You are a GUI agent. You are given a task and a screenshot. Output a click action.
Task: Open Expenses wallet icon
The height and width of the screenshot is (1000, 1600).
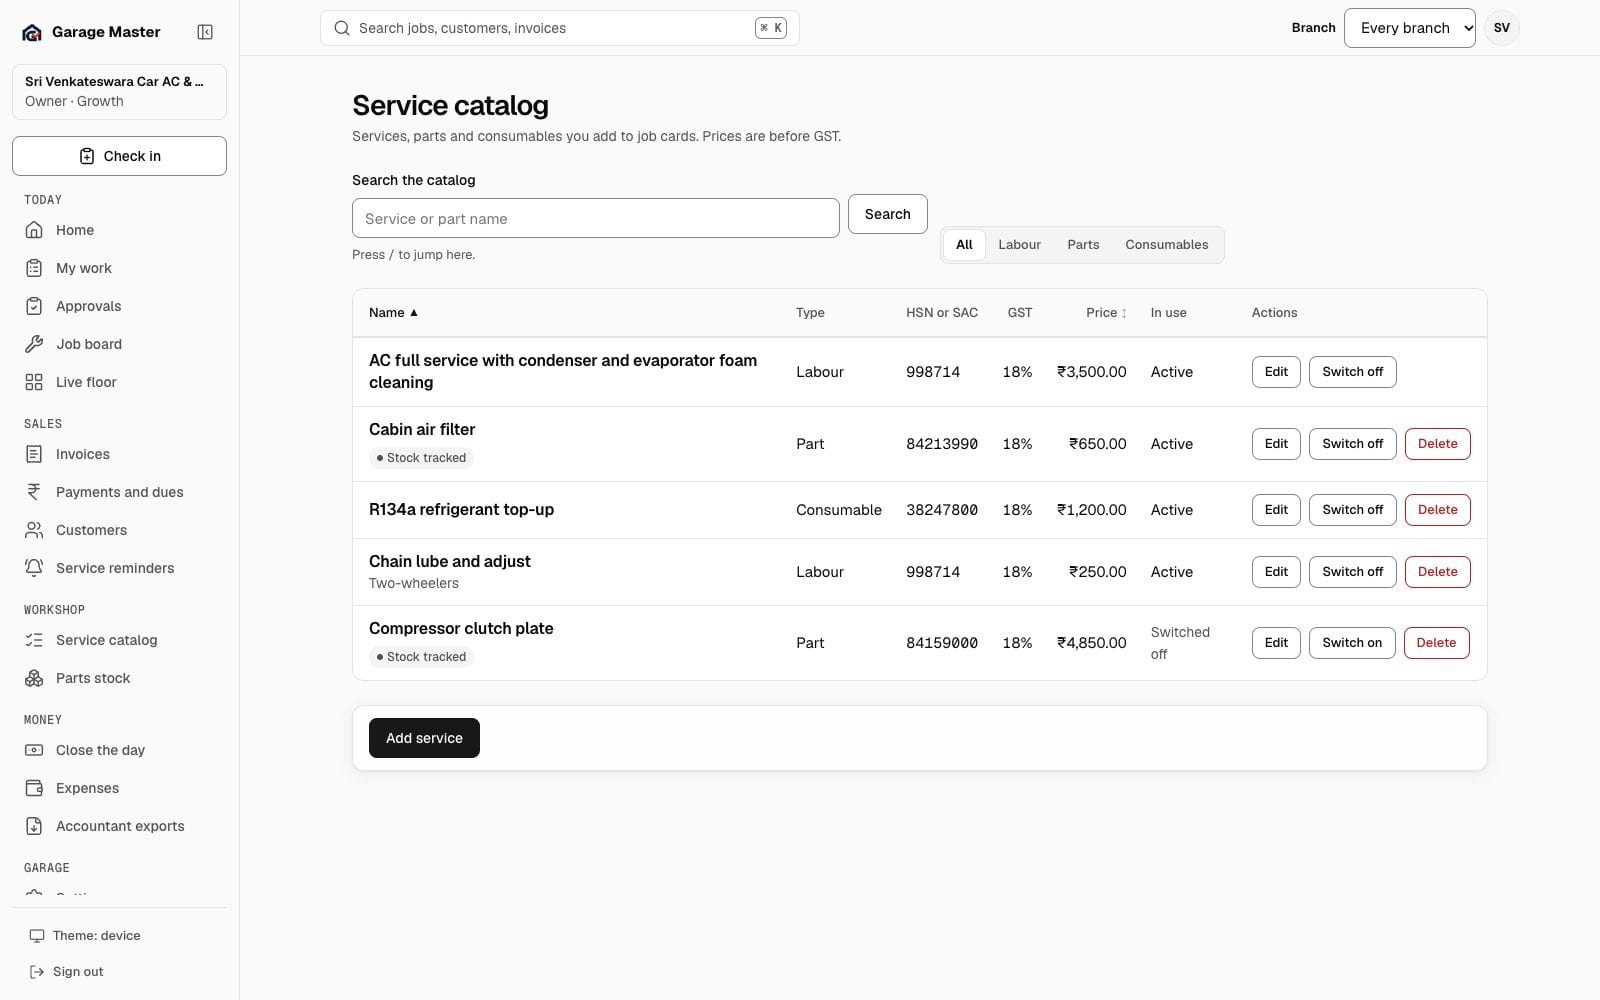pos(34,788)
